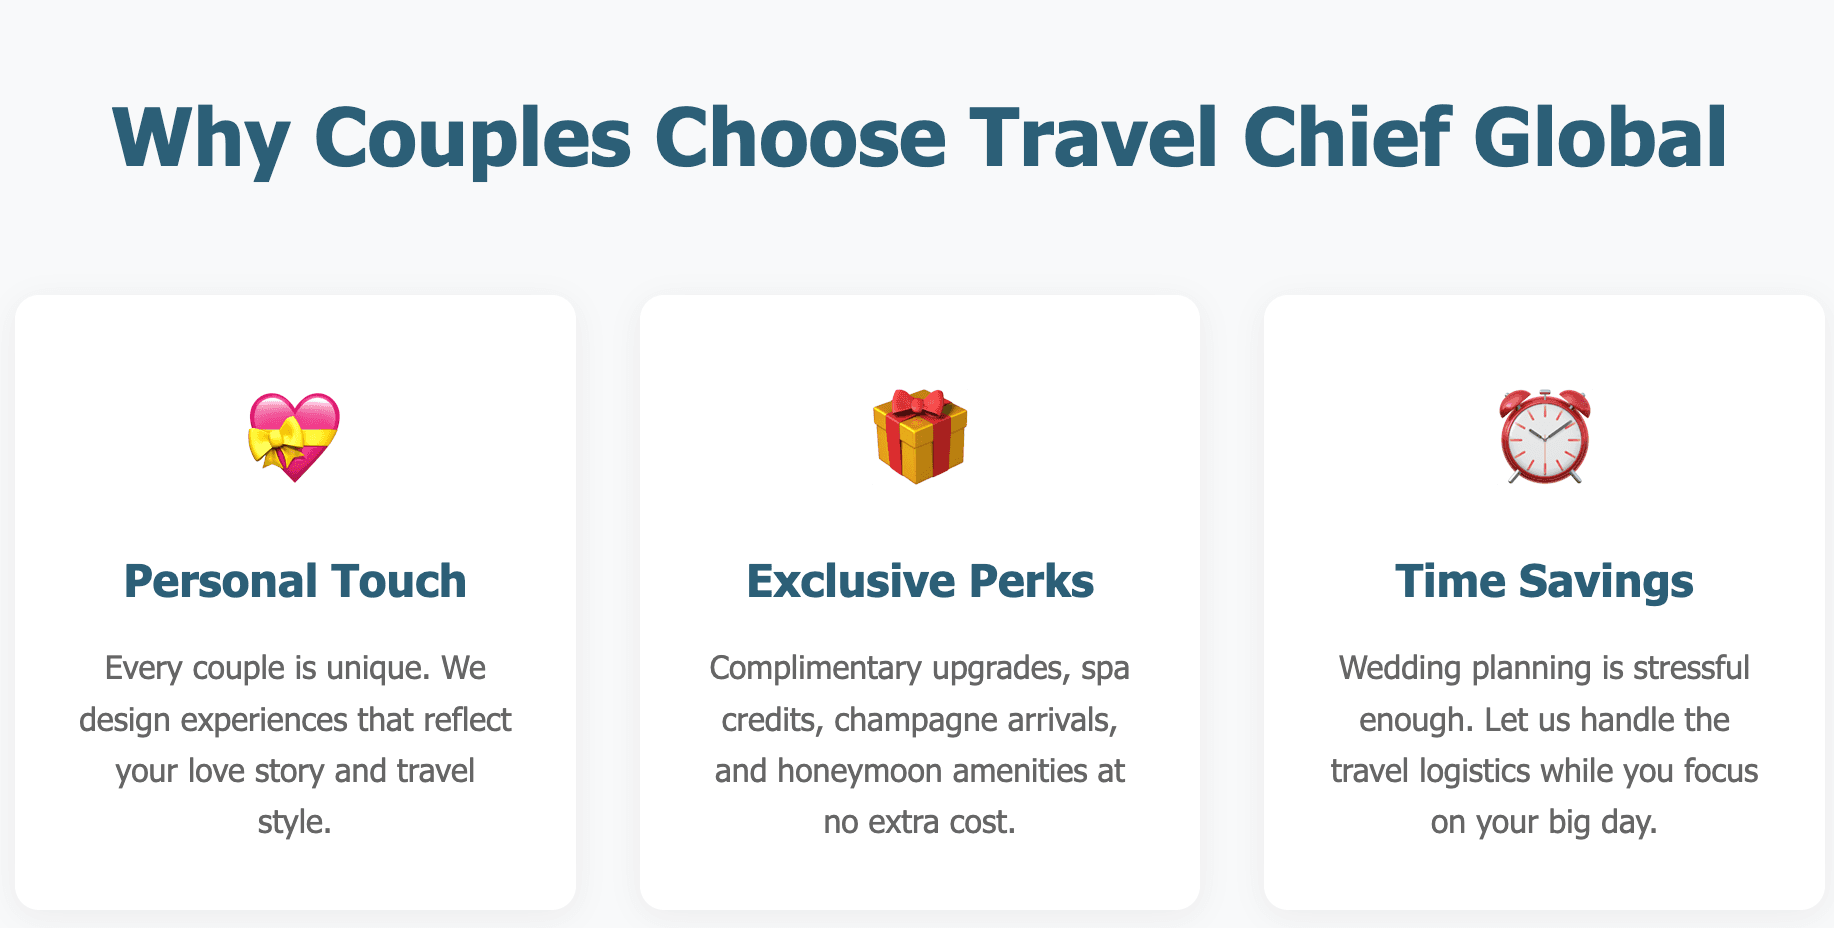Click the word "style." under Personal Touch
1834x928 pixels.
click(x=295, y=822)
